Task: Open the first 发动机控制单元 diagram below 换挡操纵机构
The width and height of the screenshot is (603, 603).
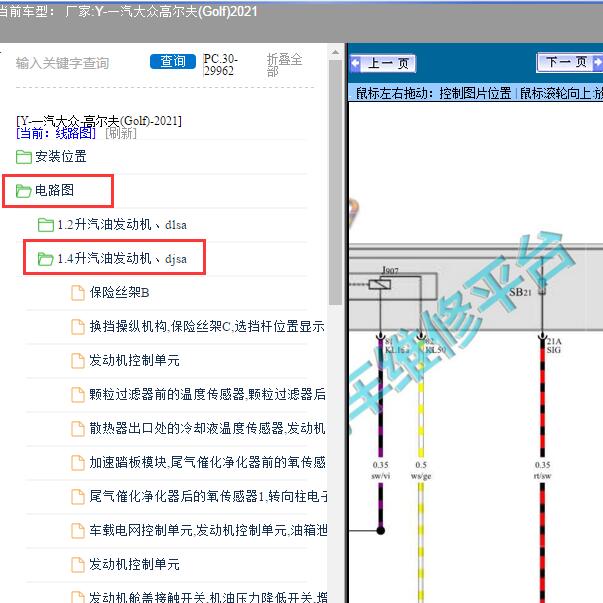Action: (x=134, y=361)
